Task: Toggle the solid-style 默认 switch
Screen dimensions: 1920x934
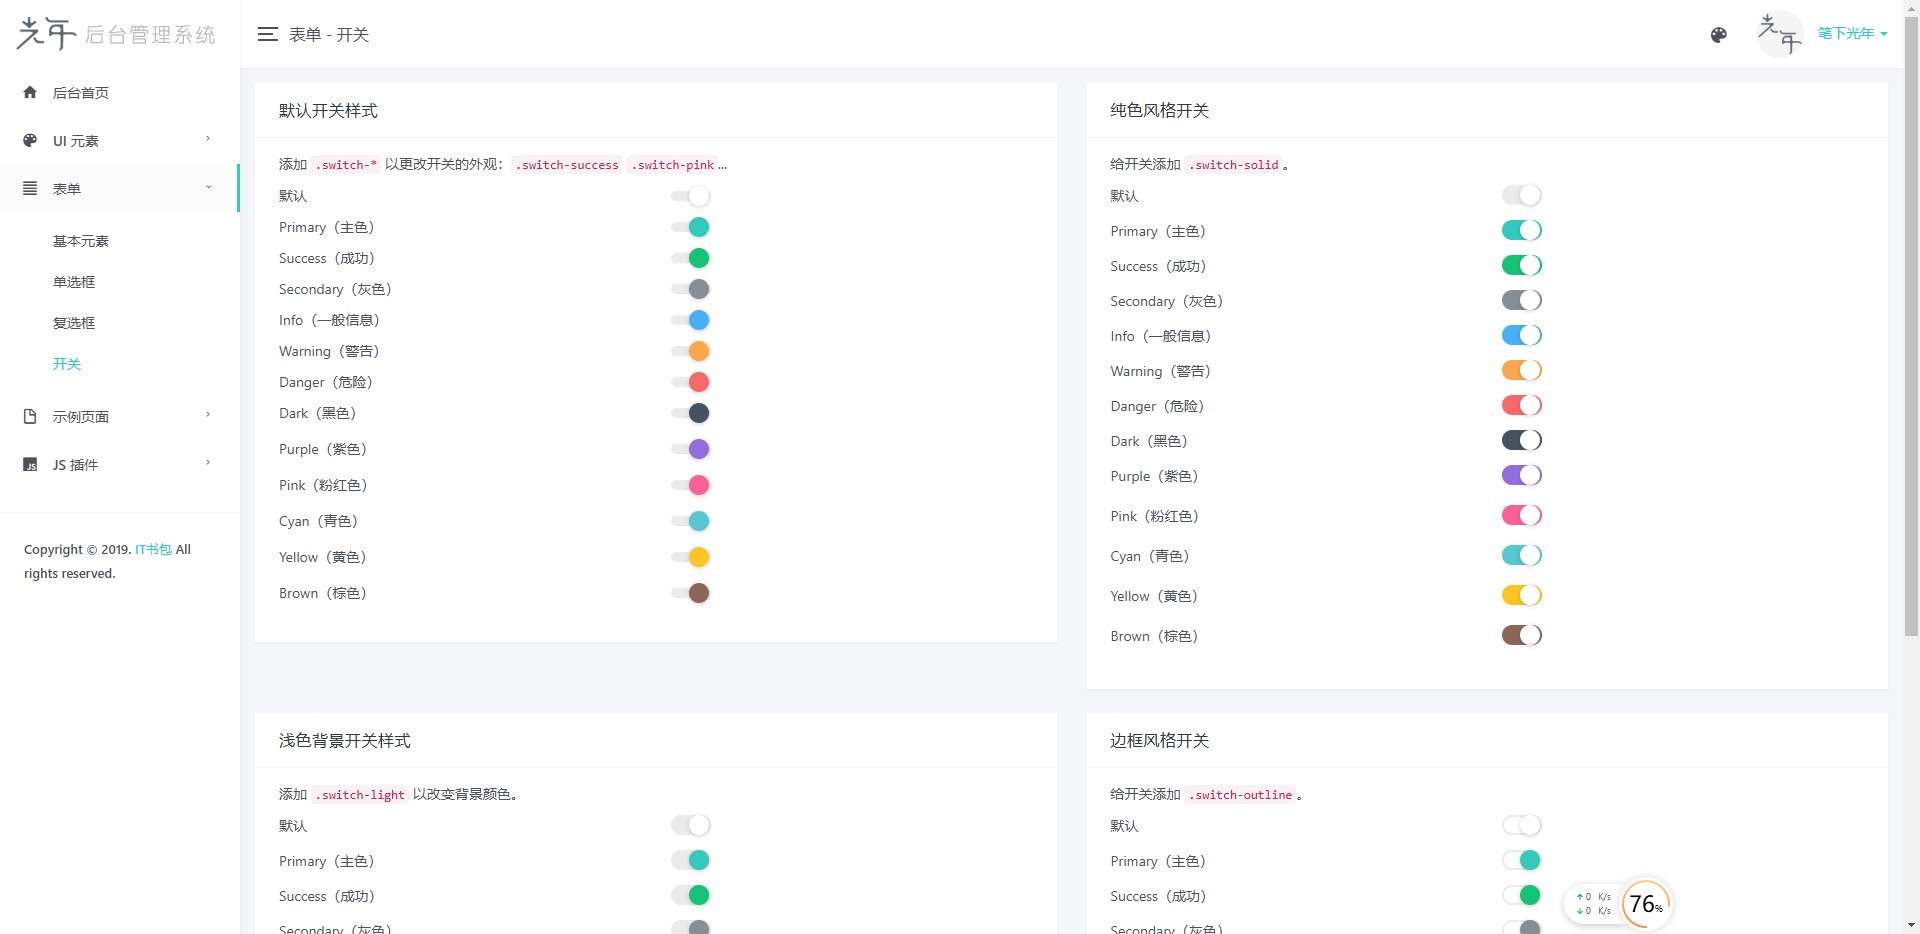Action: 1521,195
